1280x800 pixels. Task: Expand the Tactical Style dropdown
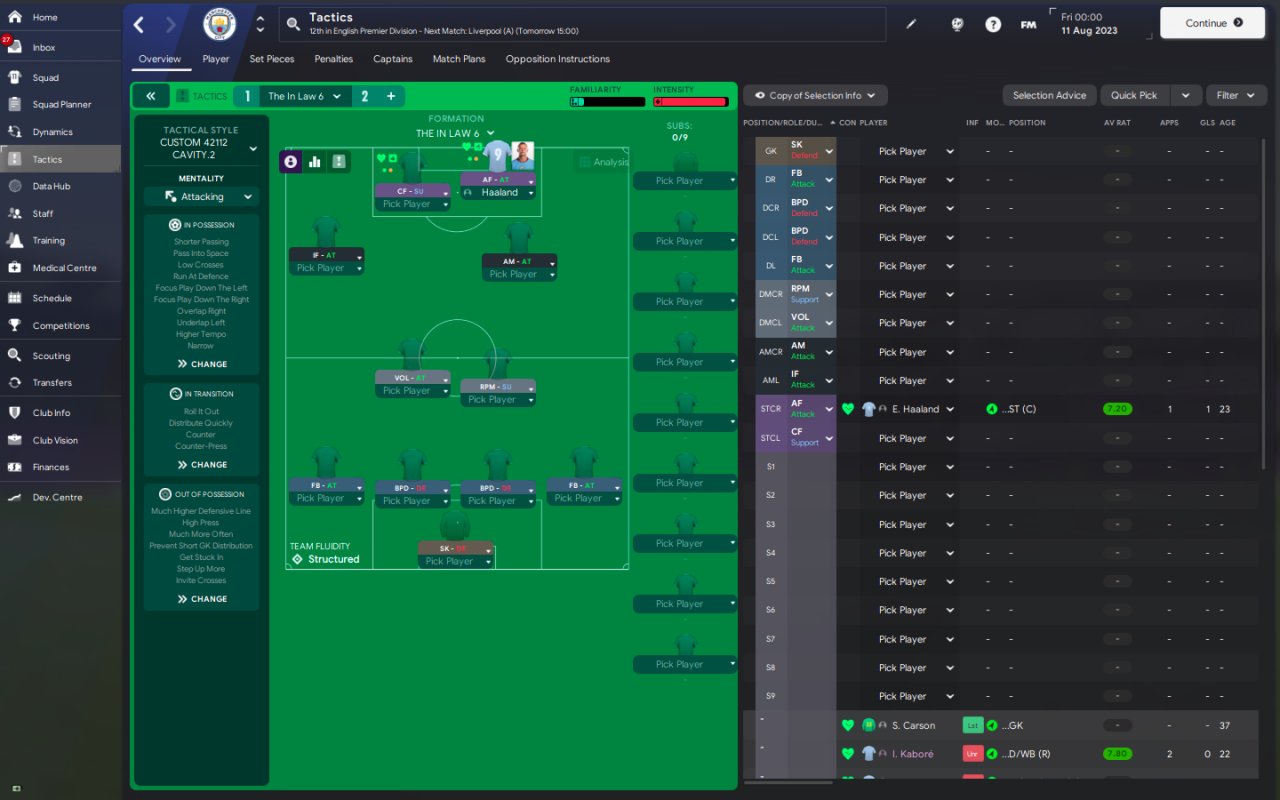click(253, 149)
